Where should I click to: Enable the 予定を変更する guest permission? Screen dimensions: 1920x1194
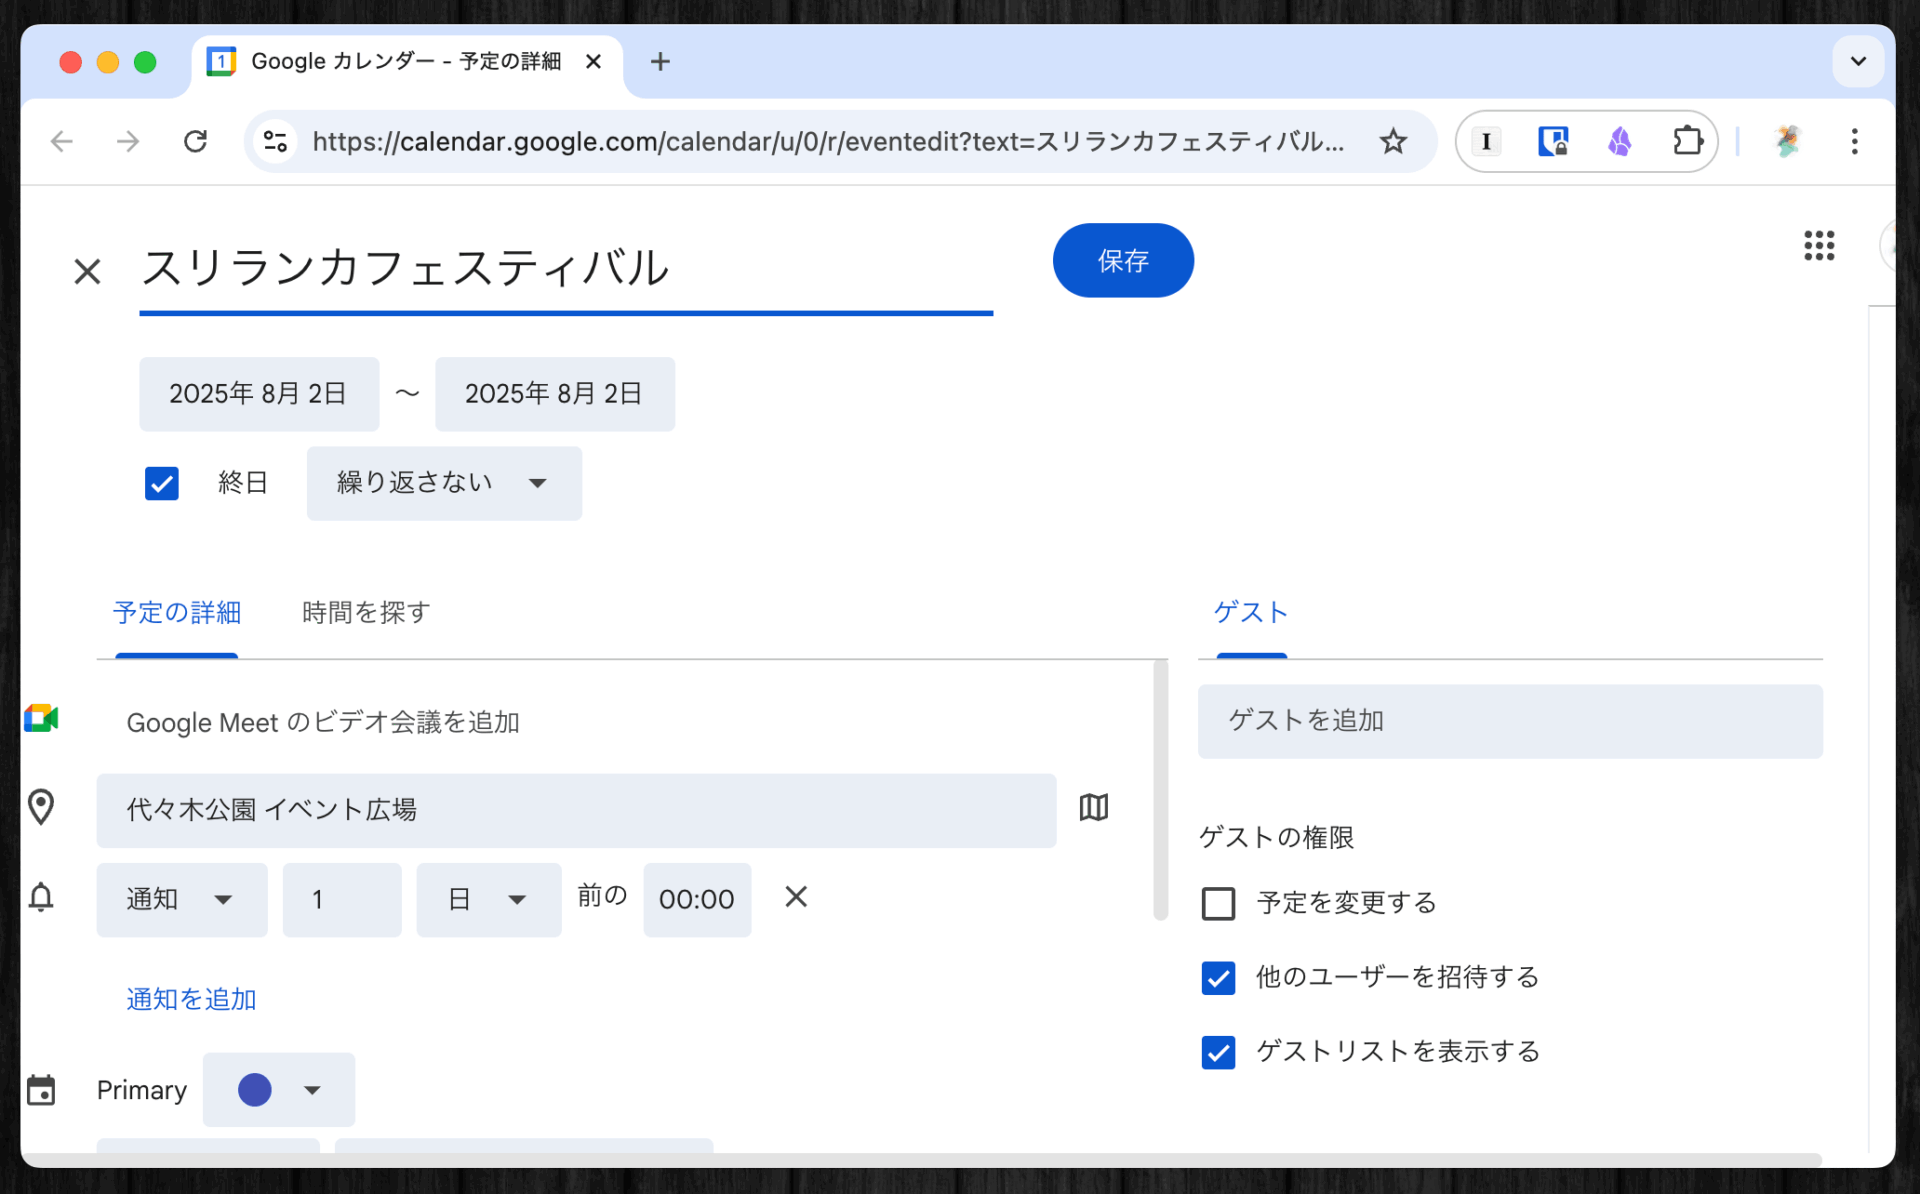tap(1218, 903)
